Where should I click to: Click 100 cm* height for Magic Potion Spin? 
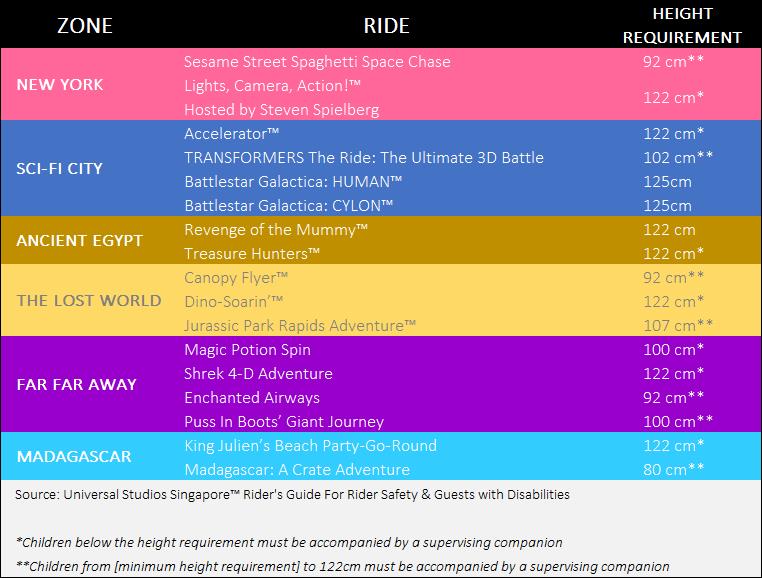pos(673,350)
